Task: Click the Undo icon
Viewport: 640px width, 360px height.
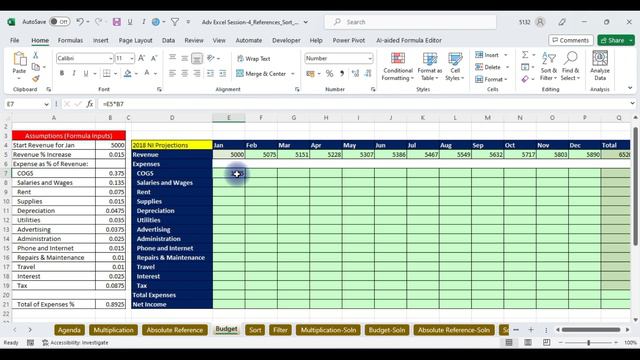Action: [80, 22]
